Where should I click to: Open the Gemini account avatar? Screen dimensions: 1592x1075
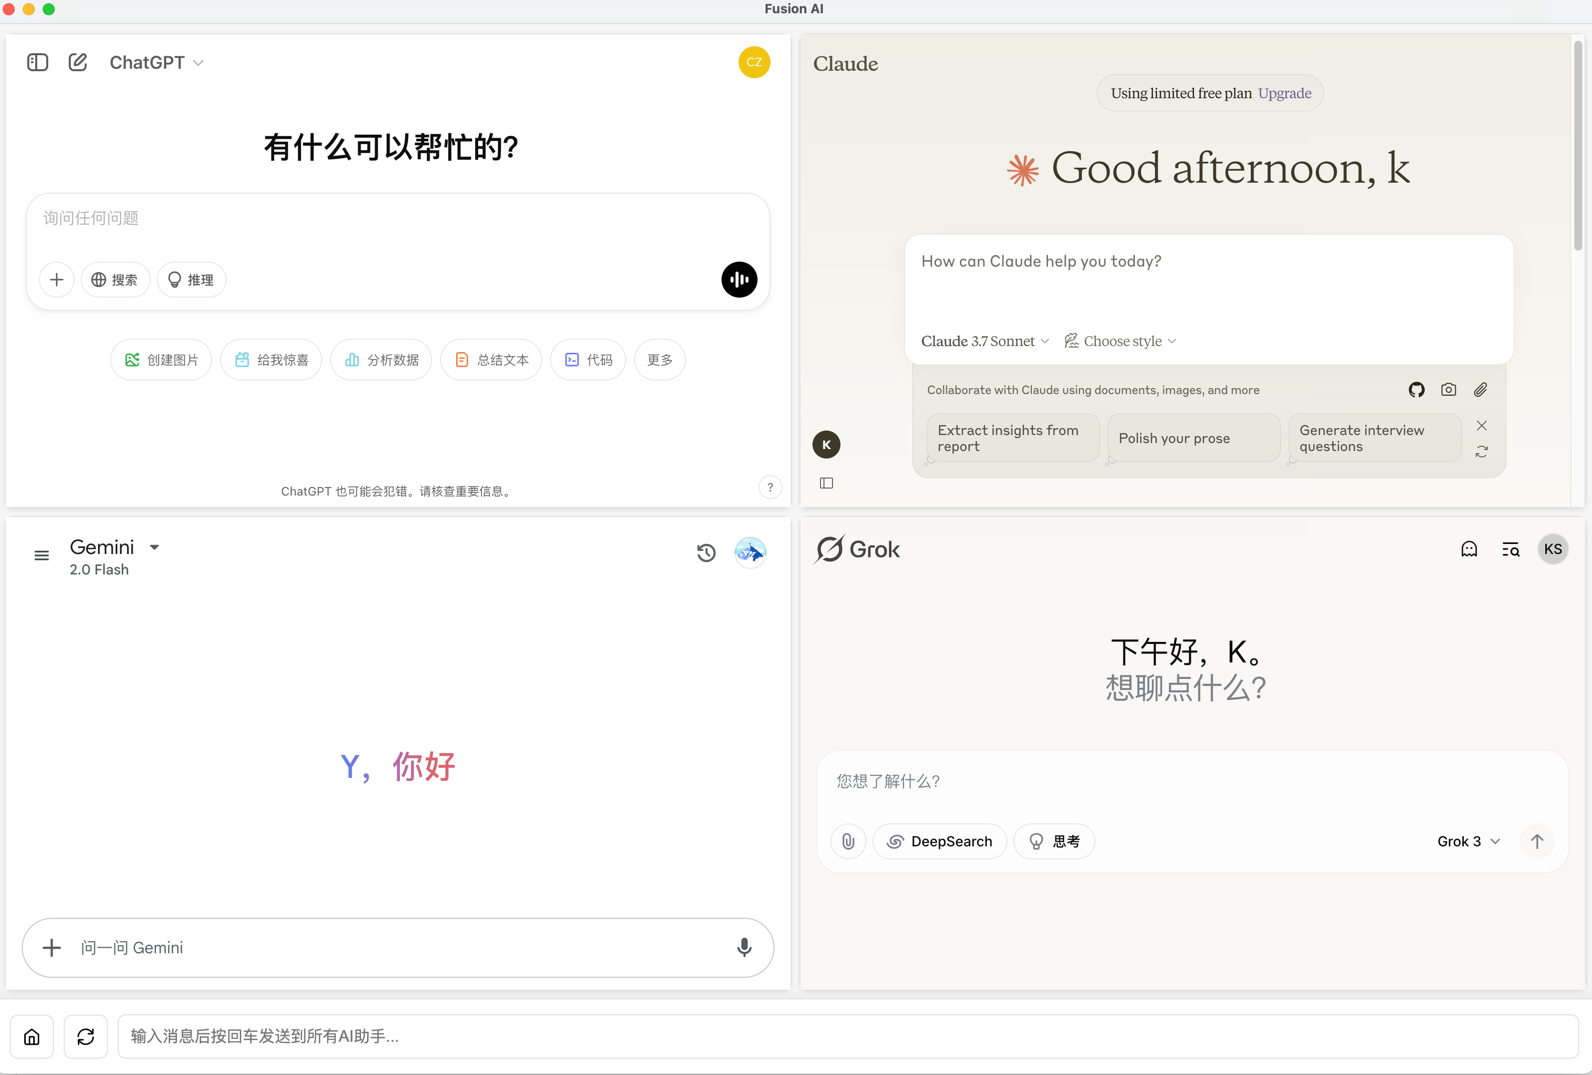pos(750,552)
